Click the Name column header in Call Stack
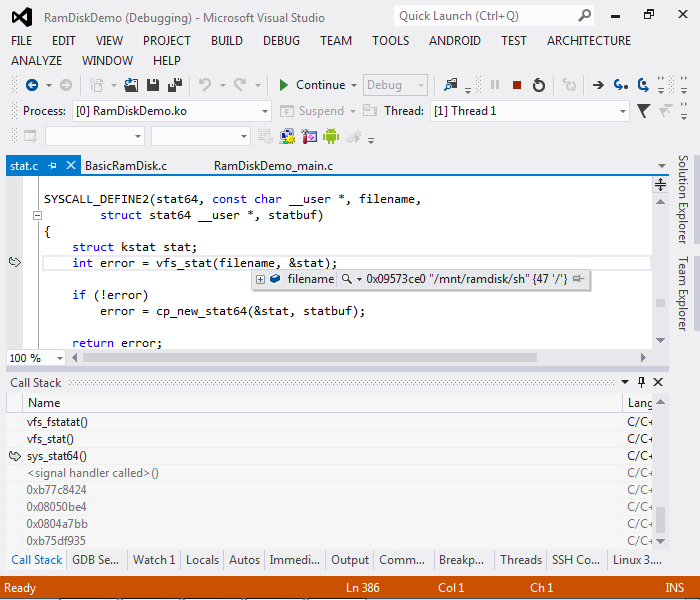The height and width of the screenshot is (600, 700). (322, 403)
